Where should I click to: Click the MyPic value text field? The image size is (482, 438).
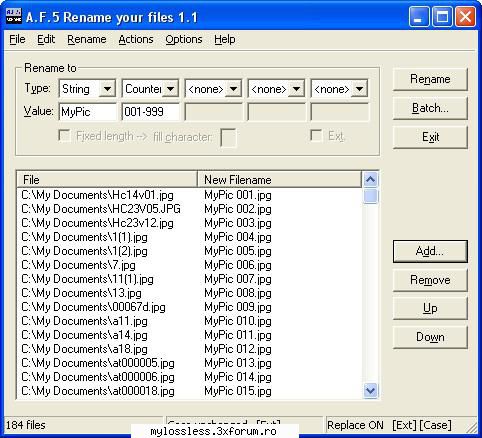click(88, 112)
